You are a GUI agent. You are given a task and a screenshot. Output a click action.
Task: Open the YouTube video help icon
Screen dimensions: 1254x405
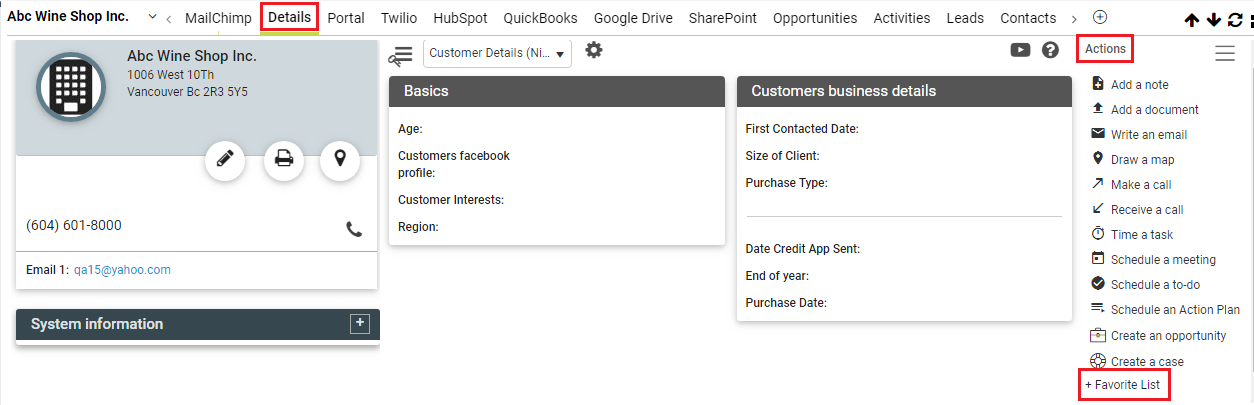(x=1020, y=50)
